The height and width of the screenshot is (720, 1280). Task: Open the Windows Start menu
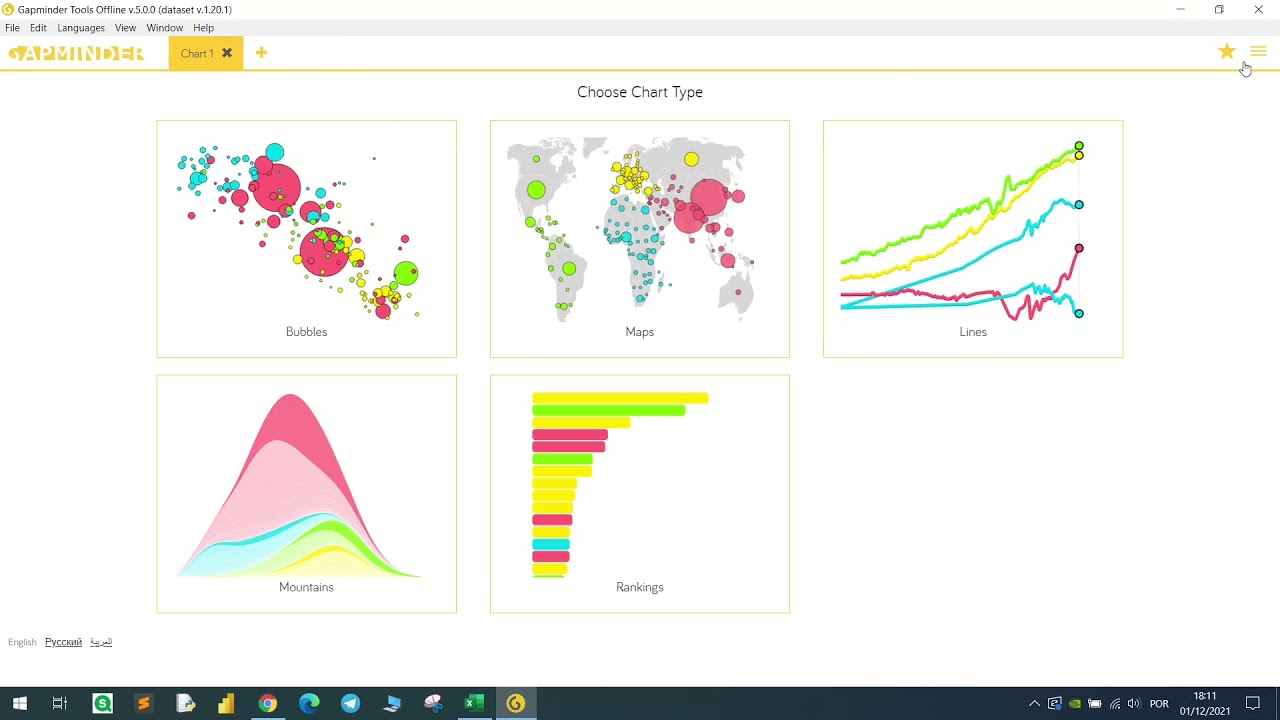[x=19, y=704]
